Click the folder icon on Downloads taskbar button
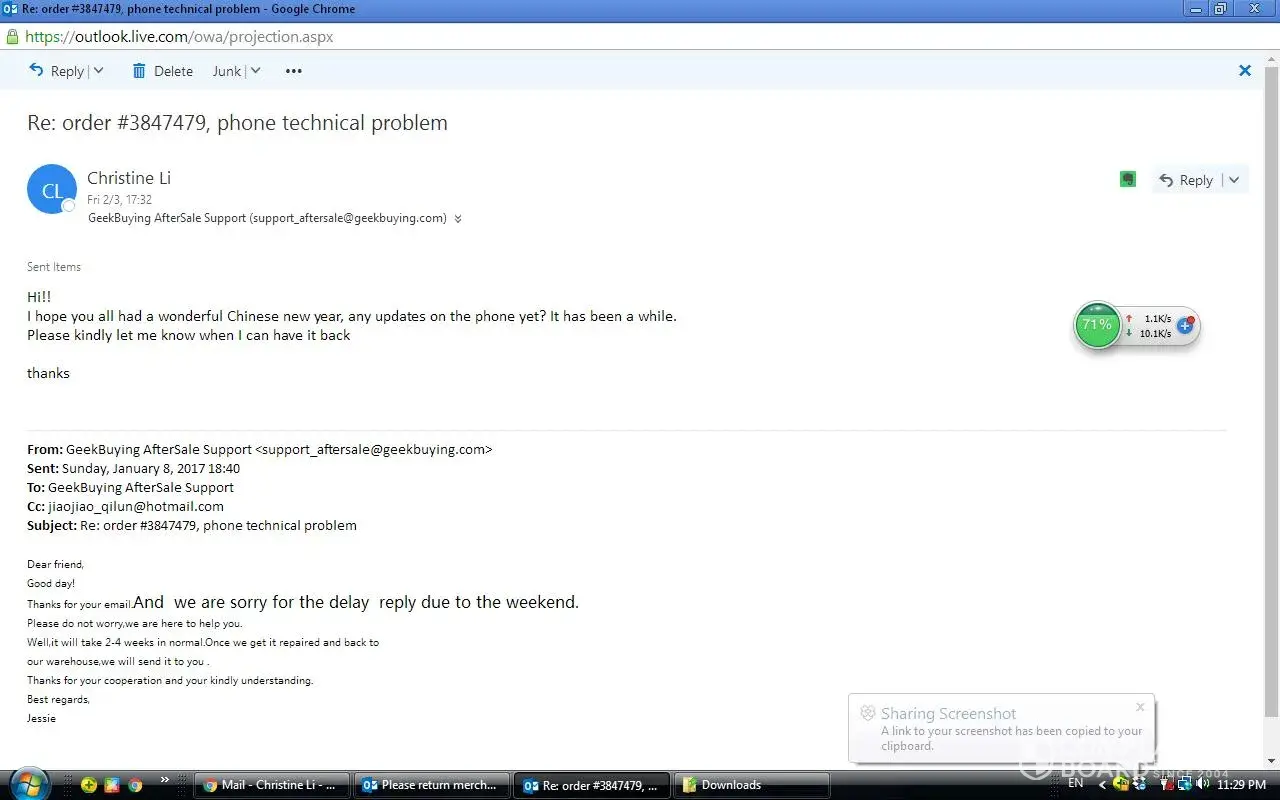1280x800 pixels. pyautogui.click(x=689, y=785)
